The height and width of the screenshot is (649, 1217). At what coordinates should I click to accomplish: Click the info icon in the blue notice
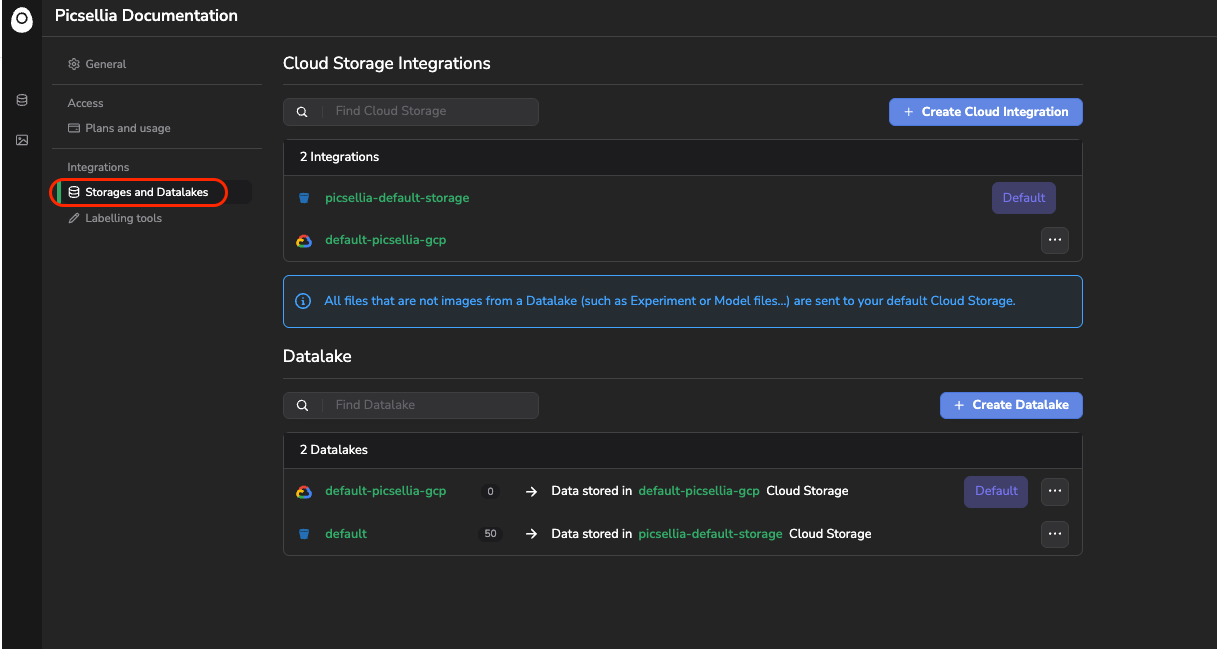(303, 301)
